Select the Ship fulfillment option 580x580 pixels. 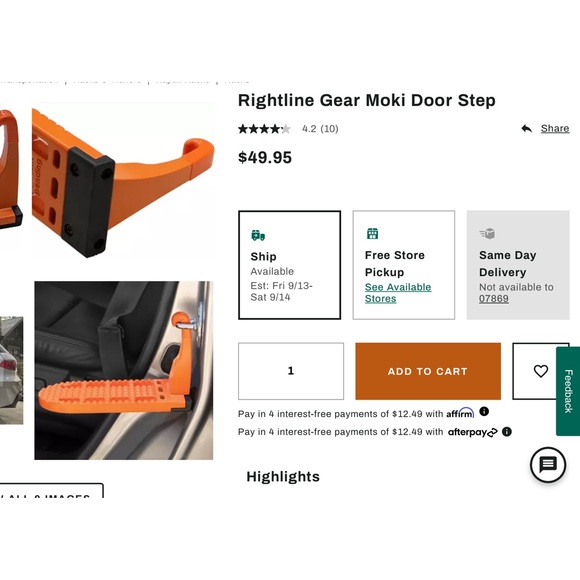point(289,265)
